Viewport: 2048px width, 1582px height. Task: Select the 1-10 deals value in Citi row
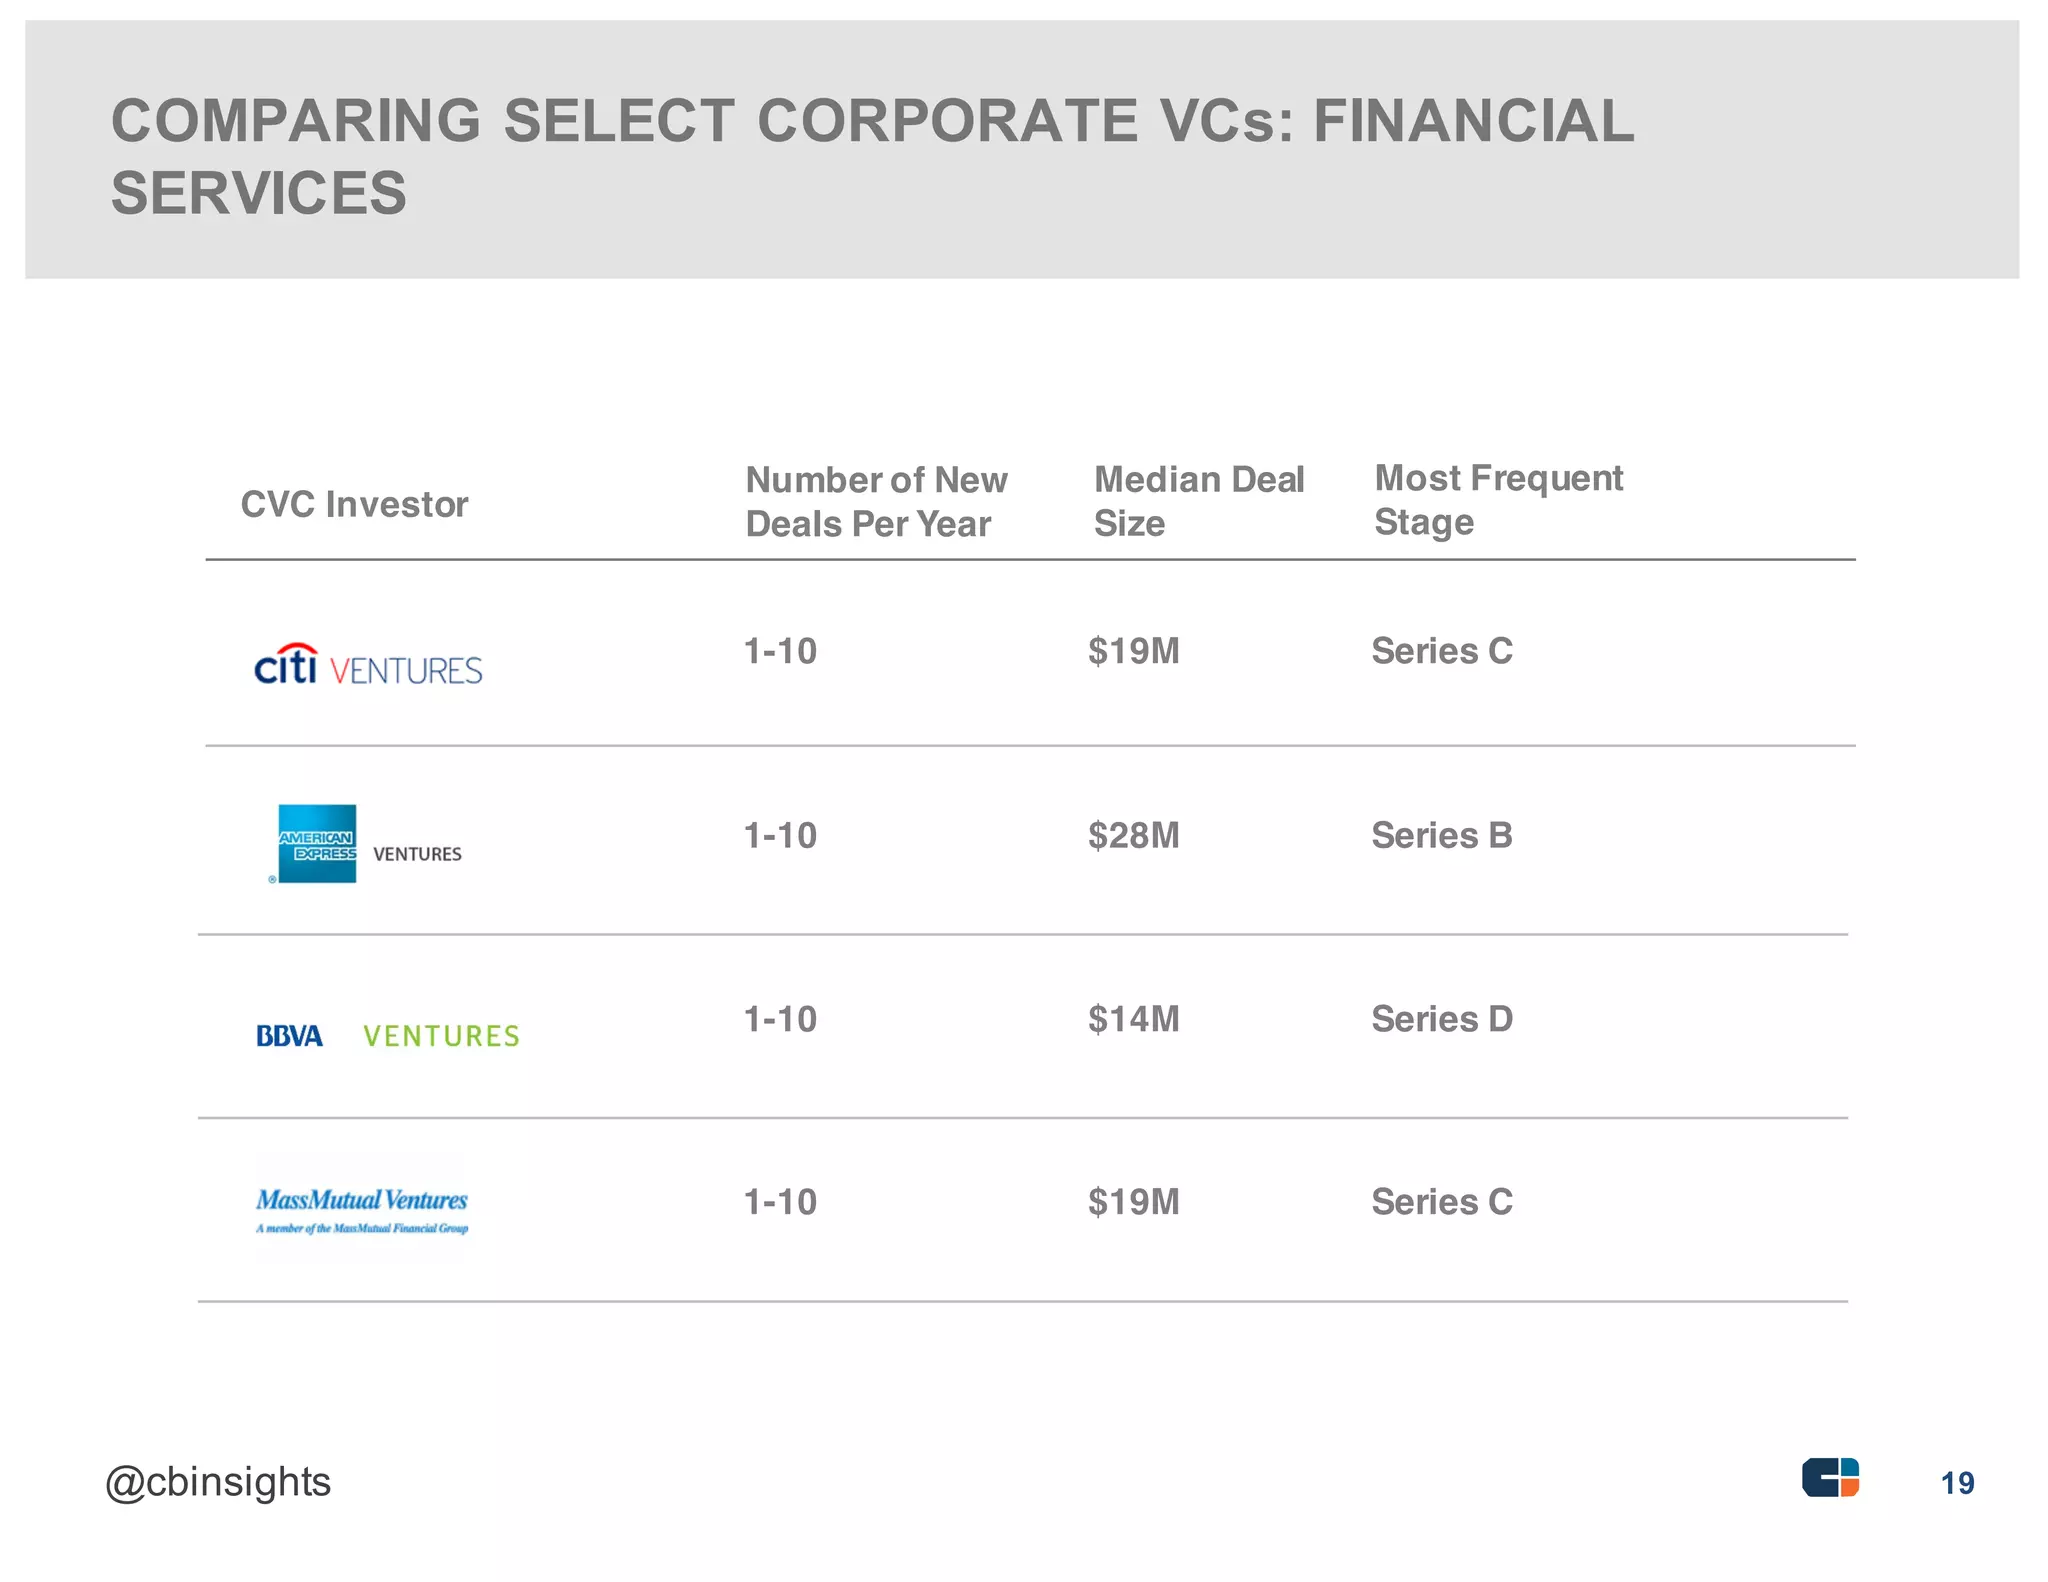pos(780,651)
